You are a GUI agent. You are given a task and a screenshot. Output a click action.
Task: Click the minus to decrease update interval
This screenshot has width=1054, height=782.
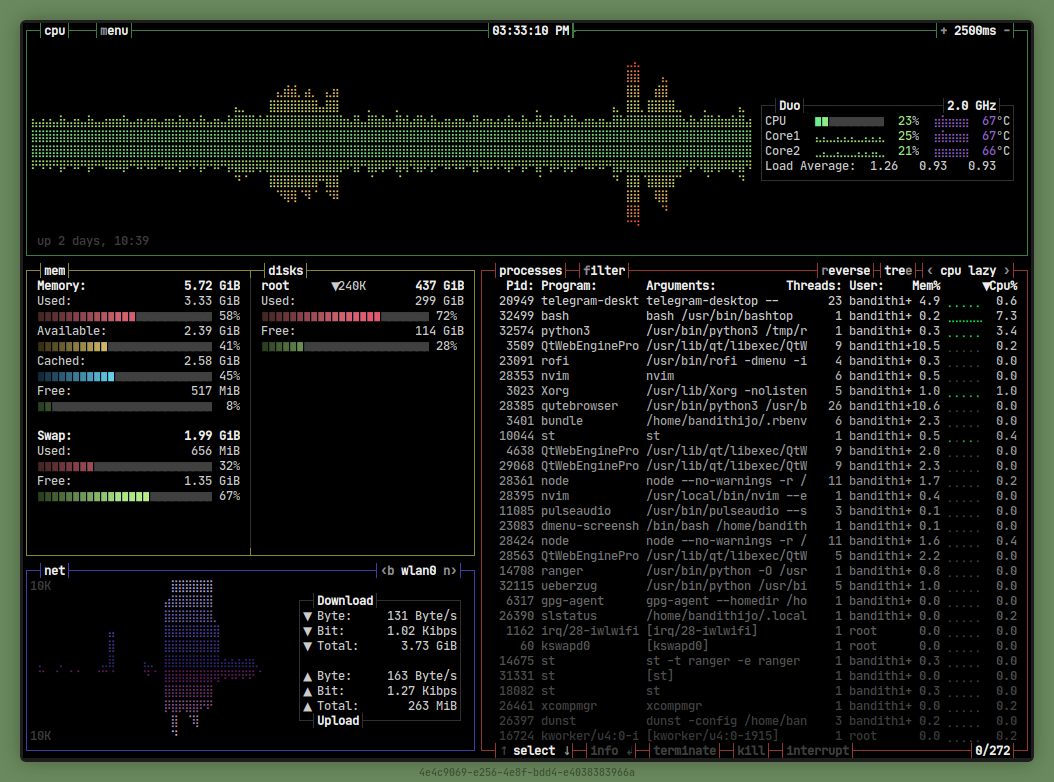[x=1006, y=31]
